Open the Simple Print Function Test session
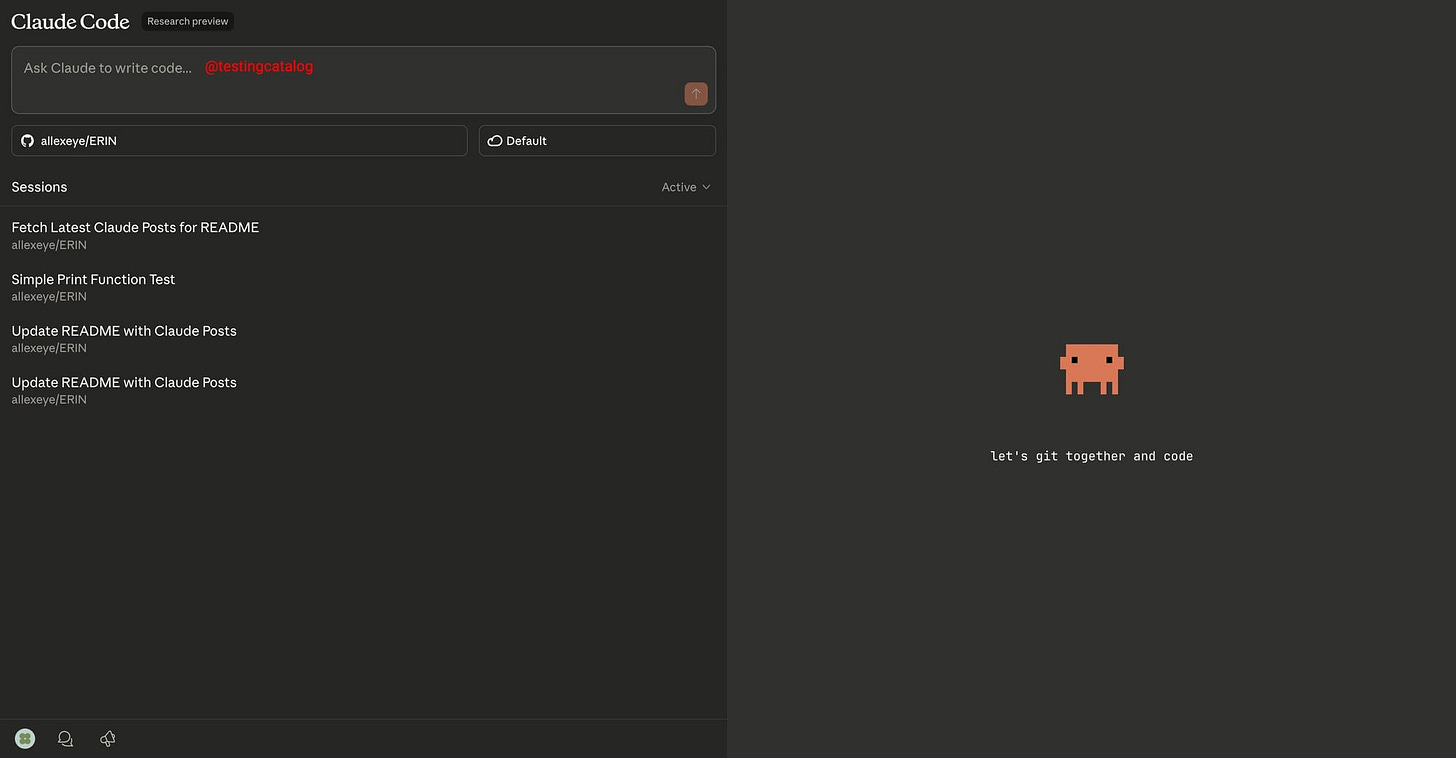Screen dimensions: 1456x758 coord(363,287)
